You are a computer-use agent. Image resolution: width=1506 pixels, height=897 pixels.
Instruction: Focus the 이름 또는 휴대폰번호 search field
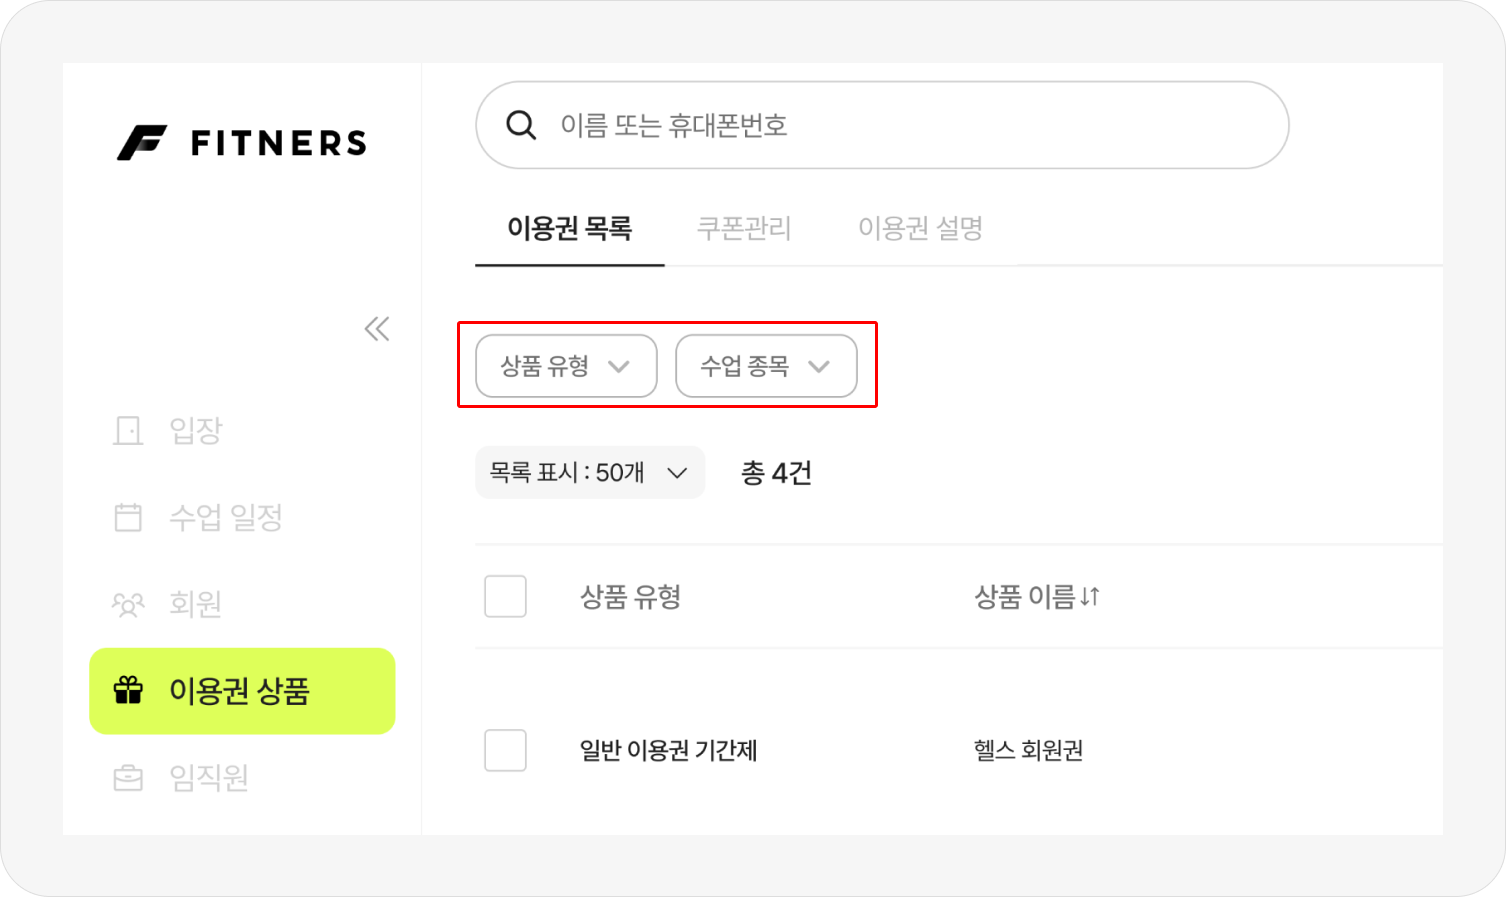point(882,125)
